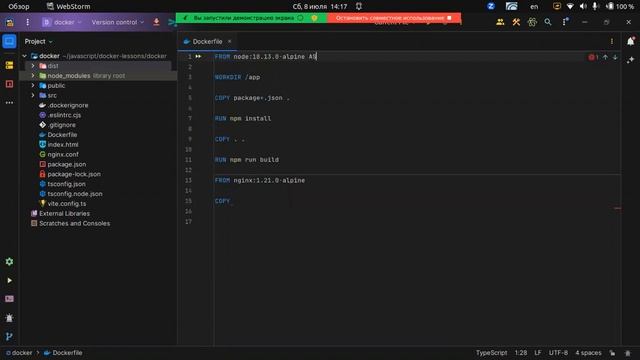640x360 pixels.
Task: Open the Обзор activities overview
Action: [19, 7]
